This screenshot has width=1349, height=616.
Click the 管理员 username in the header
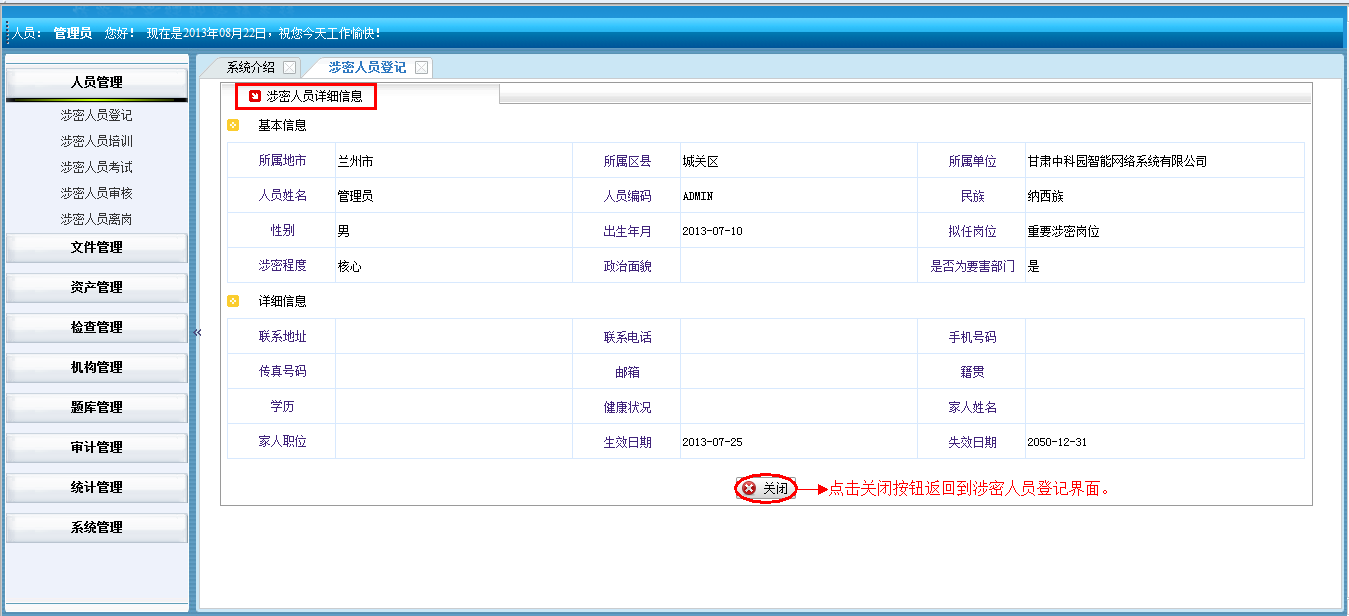point(73,33)
